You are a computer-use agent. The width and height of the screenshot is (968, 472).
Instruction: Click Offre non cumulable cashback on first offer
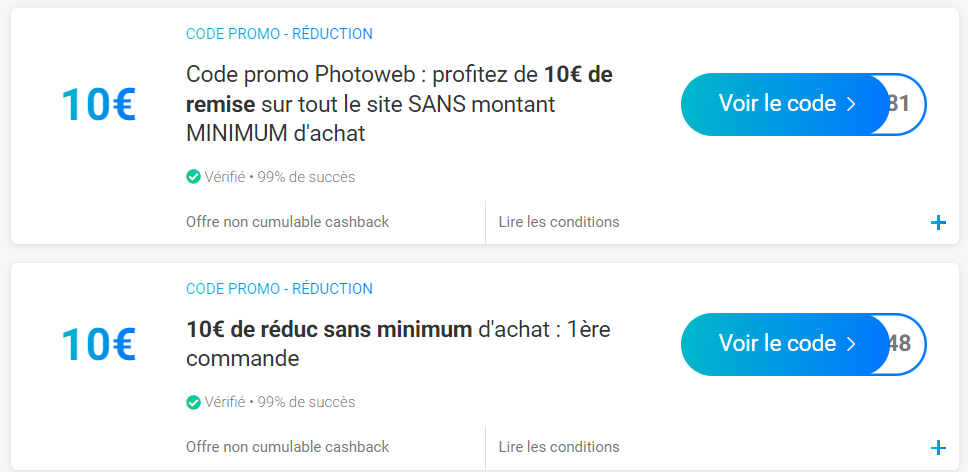click(288, 222)
